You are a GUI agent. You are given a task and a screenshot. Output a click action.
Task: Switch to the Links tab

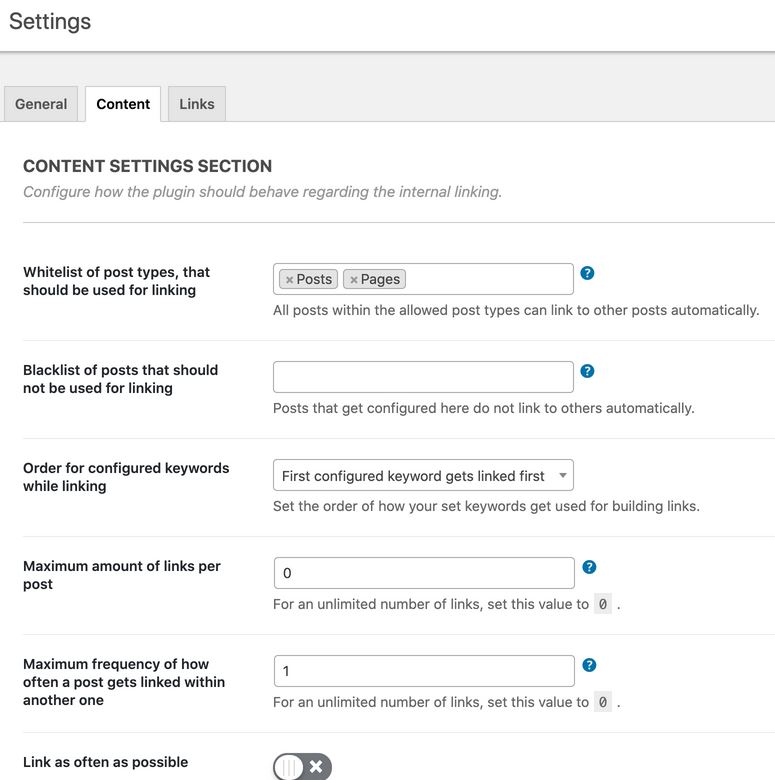[x=197, y=104]
